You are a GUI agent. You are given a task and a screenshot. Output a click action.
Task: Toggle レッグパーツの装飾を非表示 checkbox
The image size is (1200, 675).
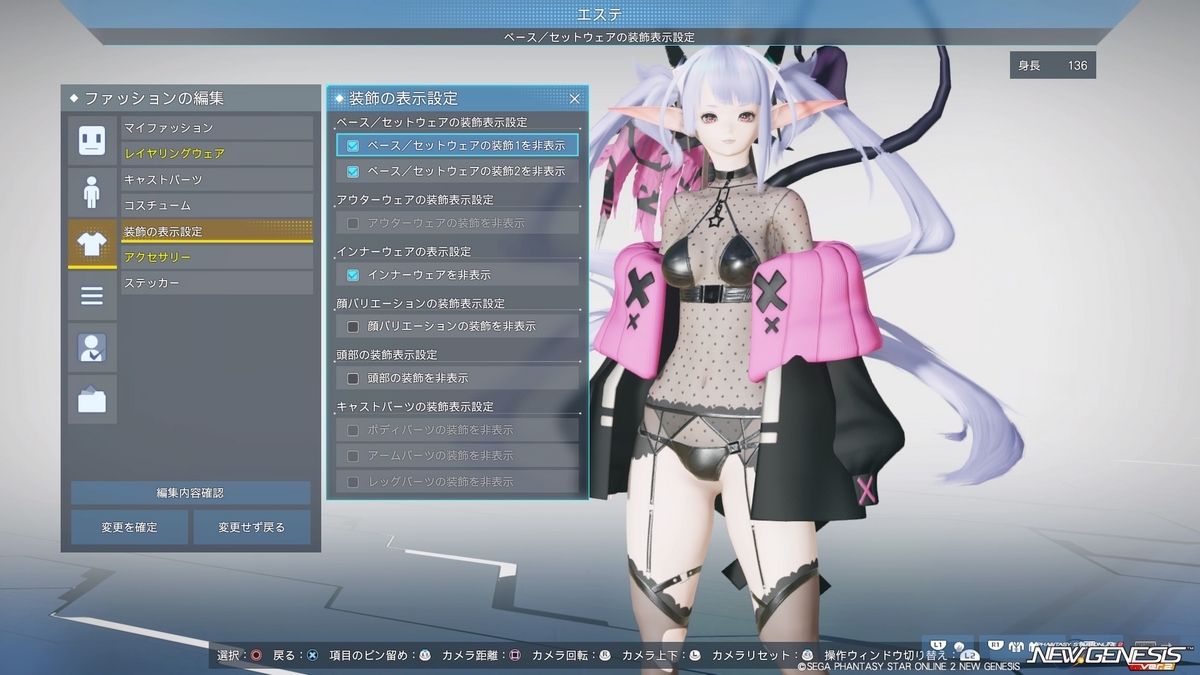pos(353,482)
